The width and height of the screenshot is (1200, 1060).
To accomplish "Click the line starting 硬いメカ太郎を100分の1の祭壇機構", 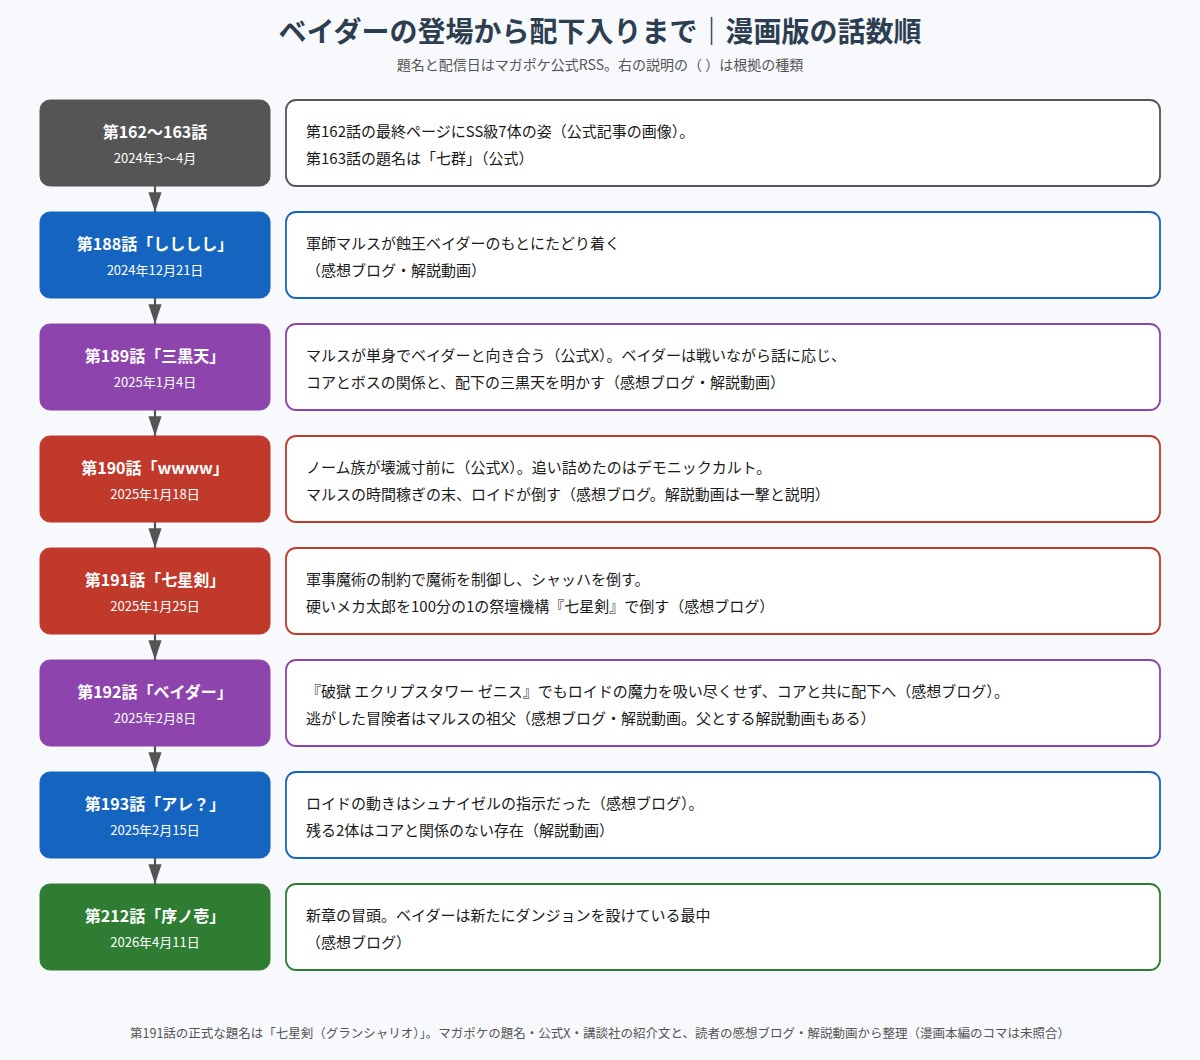I will click(537, 606).
